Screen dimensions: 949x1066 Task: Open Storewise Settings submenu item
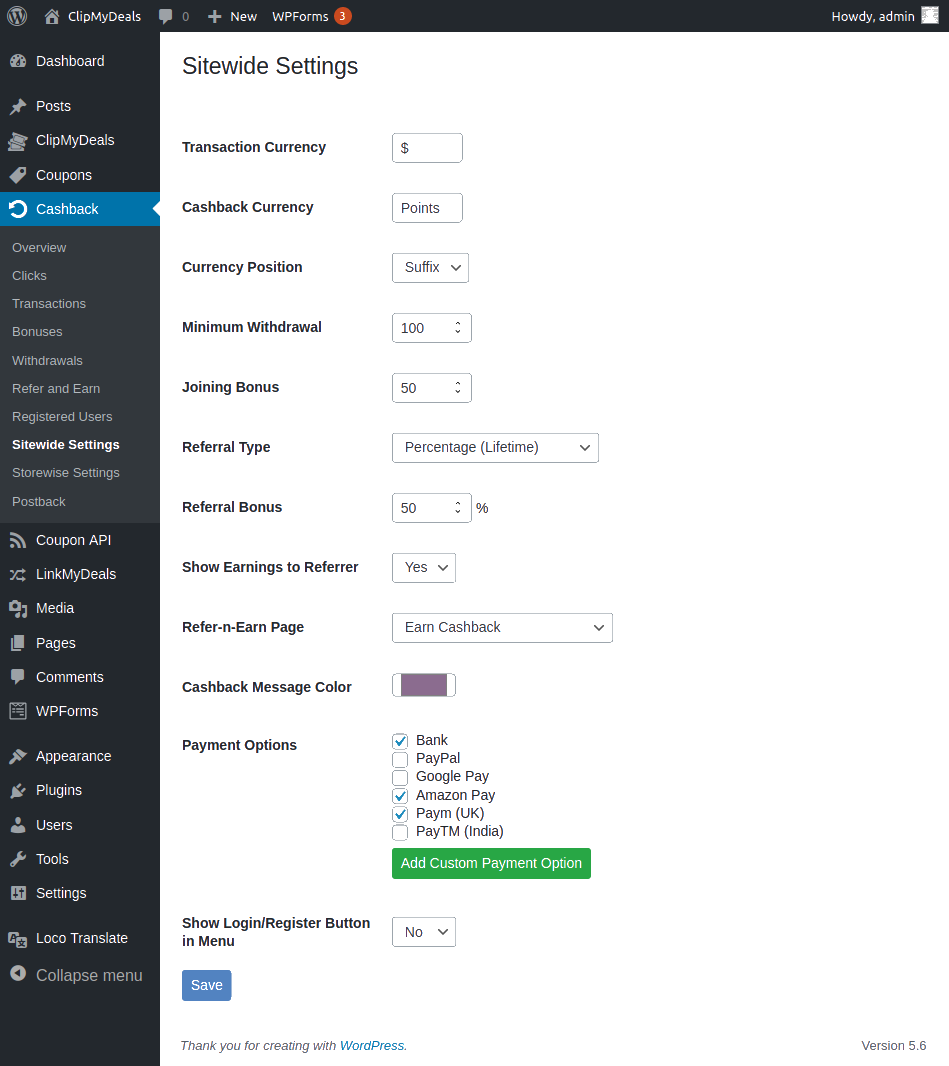pyautogui.click(x=66, y=472)
